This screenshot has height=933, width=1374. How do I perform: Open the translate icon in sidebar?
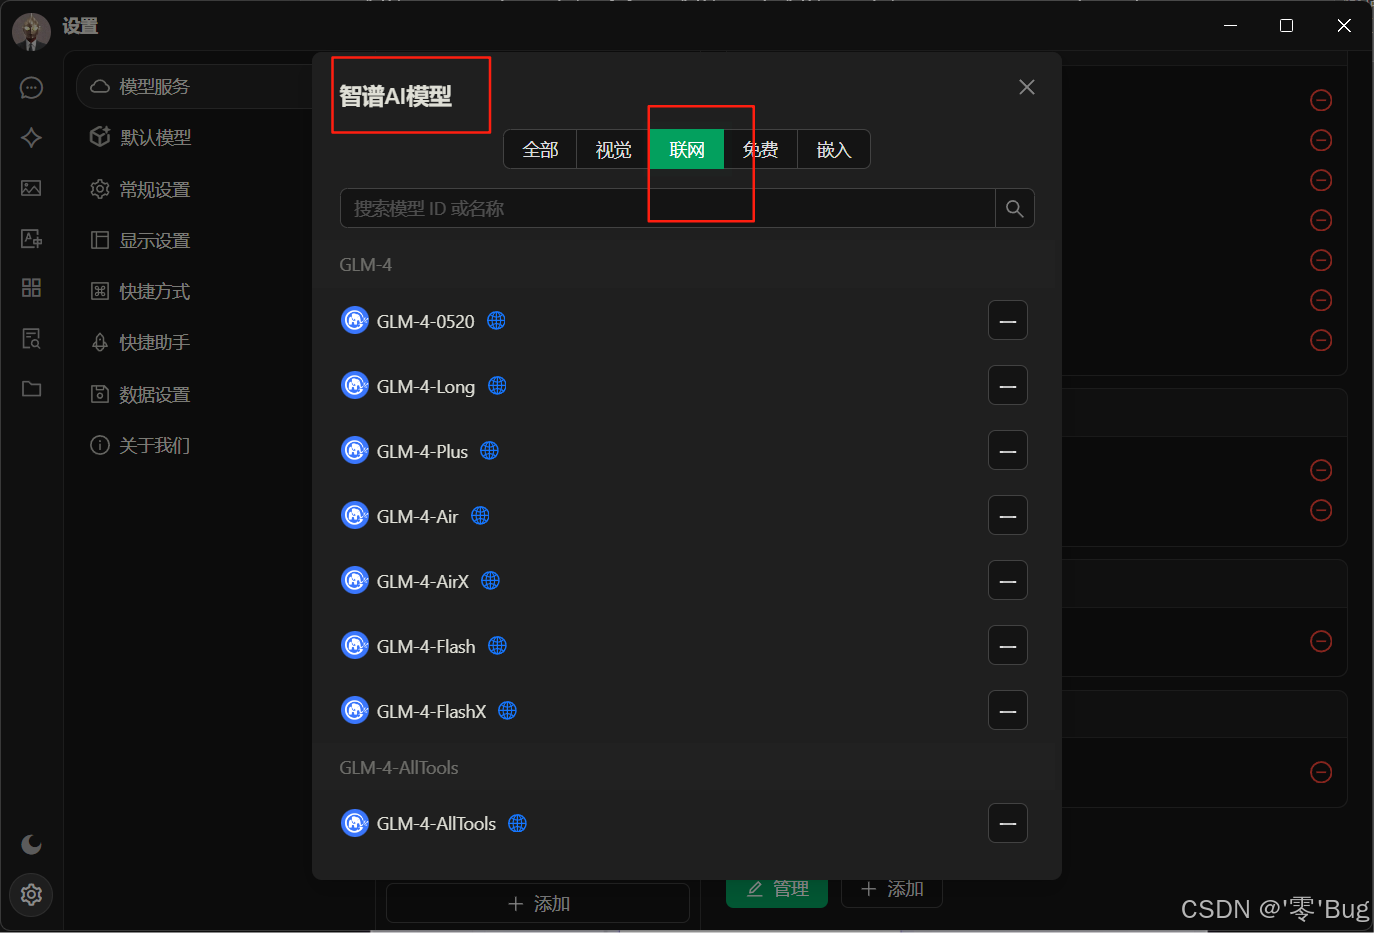(31, 238)
